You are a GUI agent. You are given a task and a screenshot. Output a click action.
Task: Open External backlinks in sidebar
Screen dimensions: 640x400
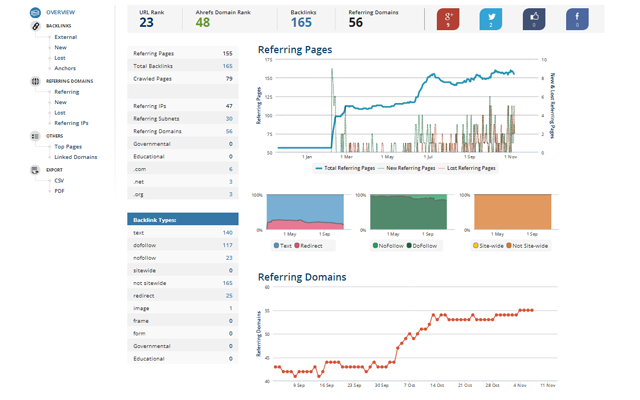[65, 37]
